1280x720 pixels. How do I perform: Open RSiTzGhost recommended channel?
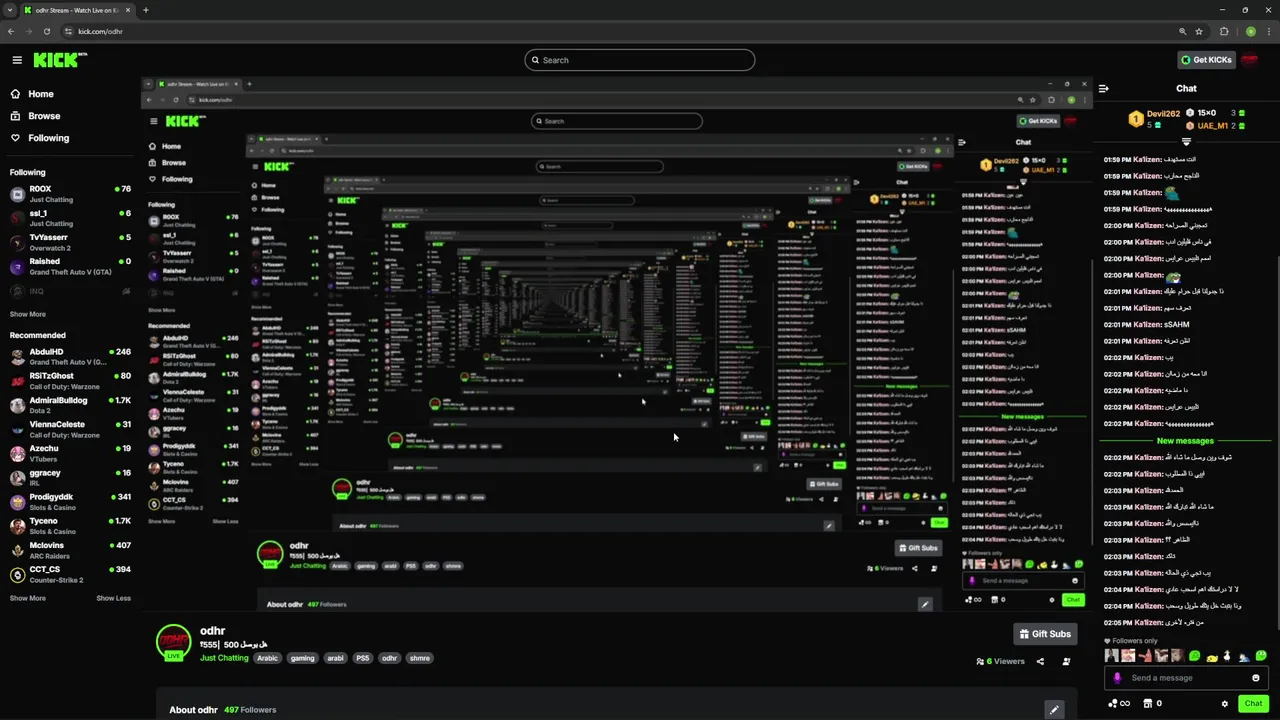[x=70, y=381]
